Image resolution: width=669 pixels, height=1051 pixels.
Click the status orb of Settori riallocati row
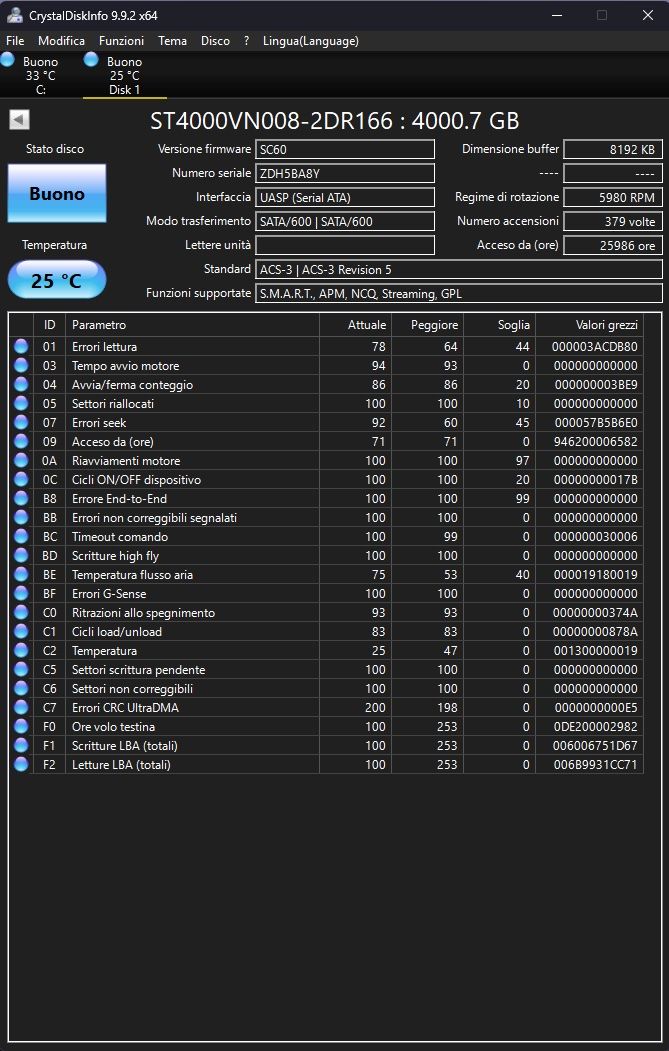(x=21, y=404)
